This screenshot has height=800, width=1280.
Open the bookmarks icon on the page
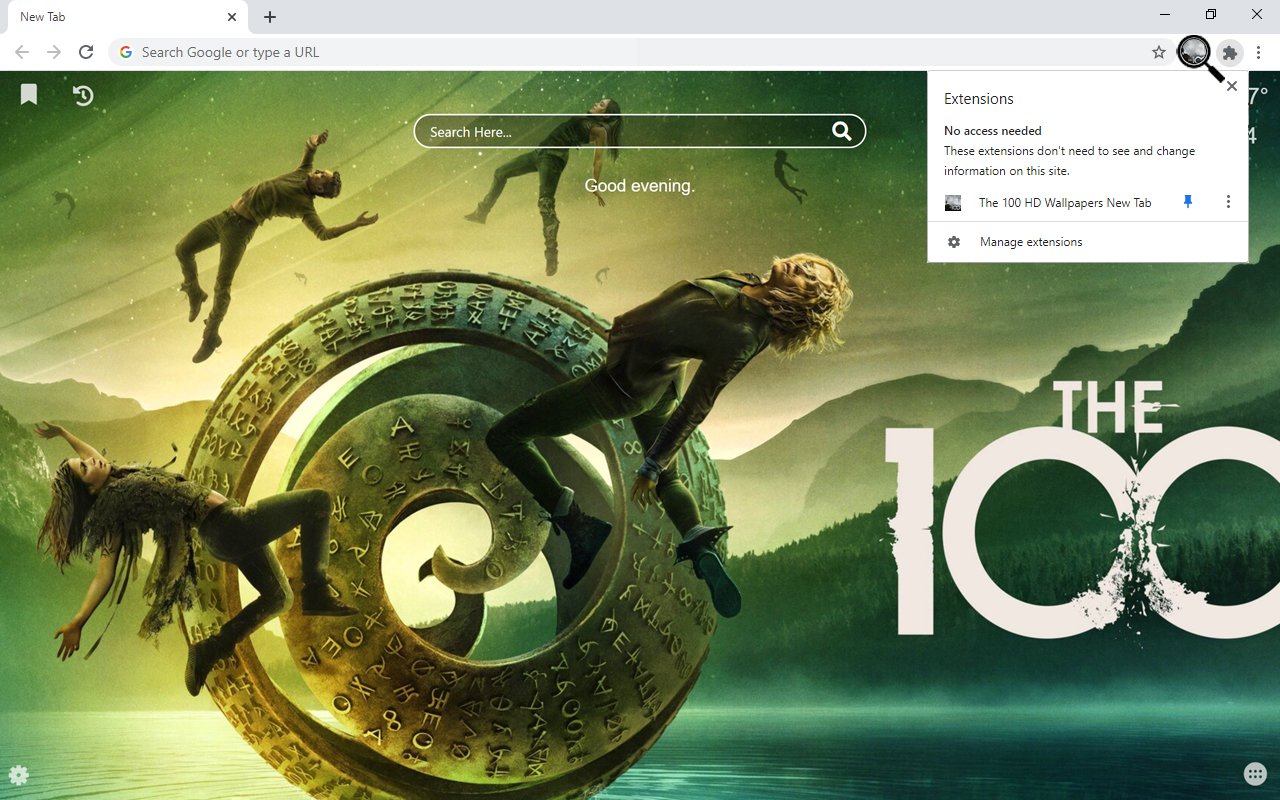coord(29,94)
